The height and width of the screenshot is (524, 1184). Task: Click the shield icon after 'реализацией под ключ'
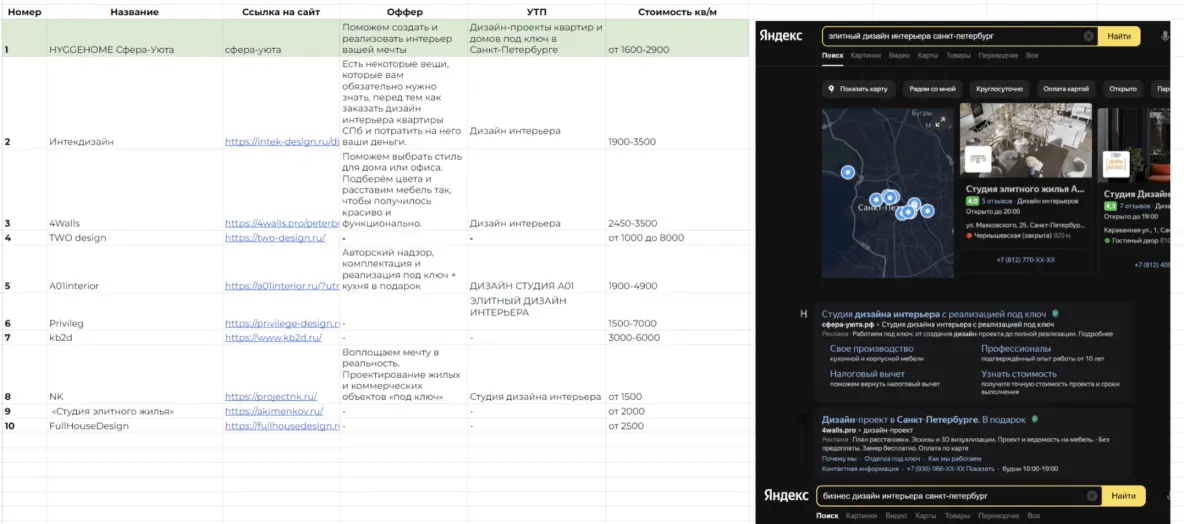[1055, 313]
